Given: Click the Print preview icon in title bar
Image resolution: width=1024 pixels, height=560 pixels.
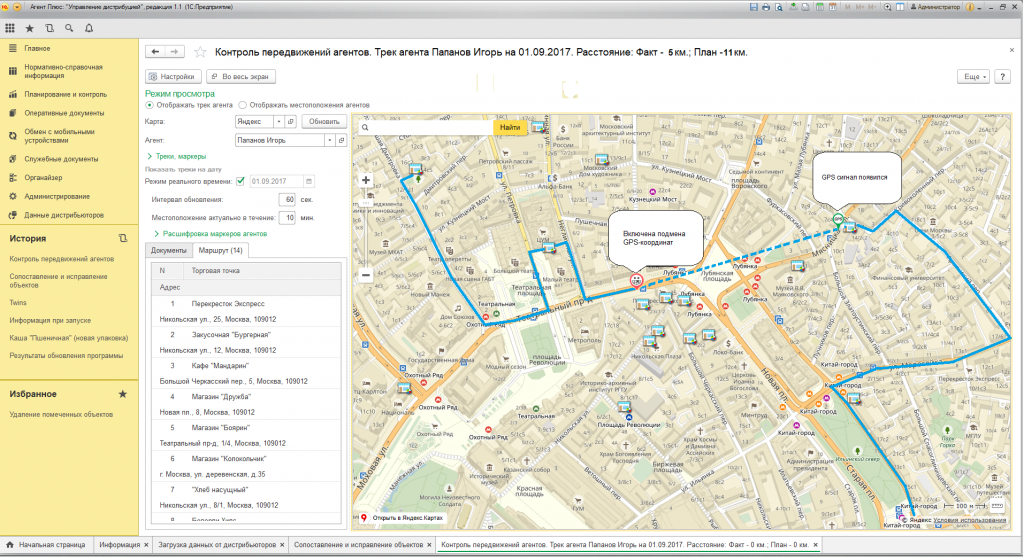Looking at the screenshot, I should pos(779,7).
